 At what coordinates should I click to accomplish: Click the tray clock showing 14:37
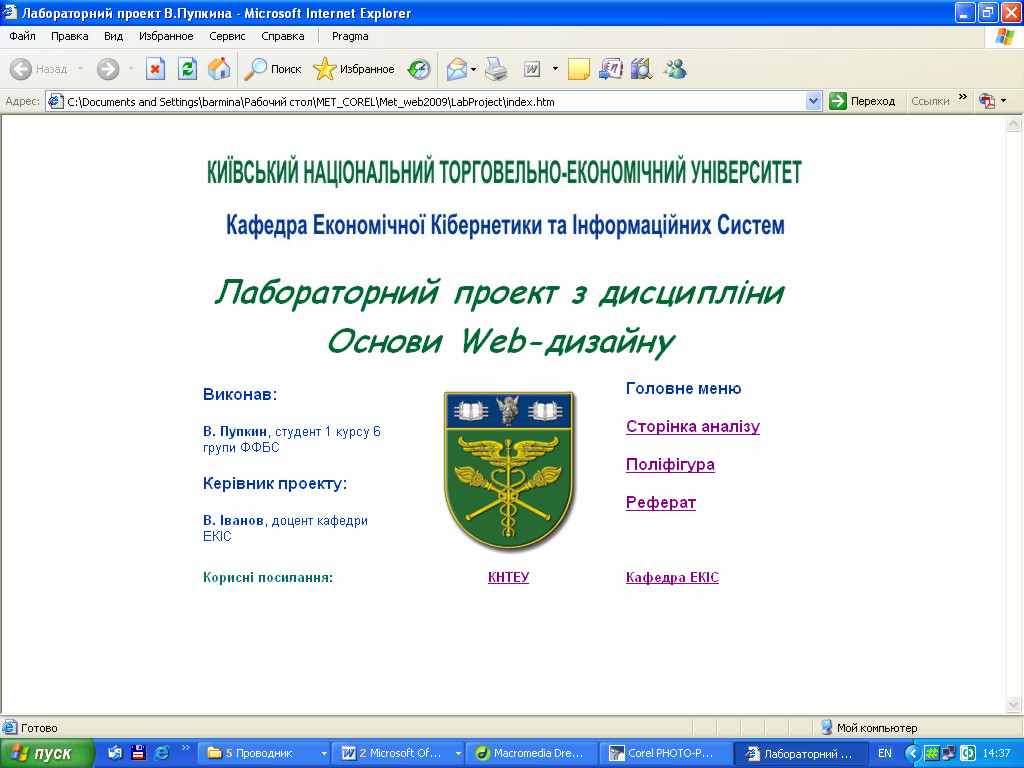tap(997, 753)
